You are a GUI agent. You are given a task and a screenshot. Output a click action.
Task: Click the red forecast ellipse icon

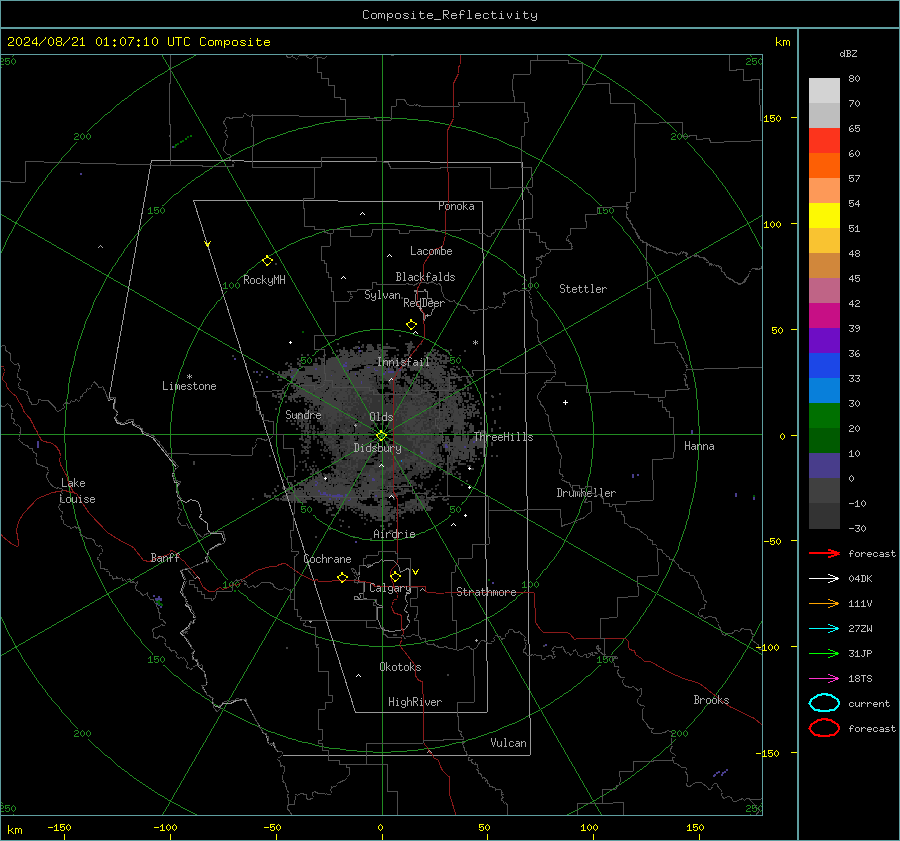tap(824, 728)
